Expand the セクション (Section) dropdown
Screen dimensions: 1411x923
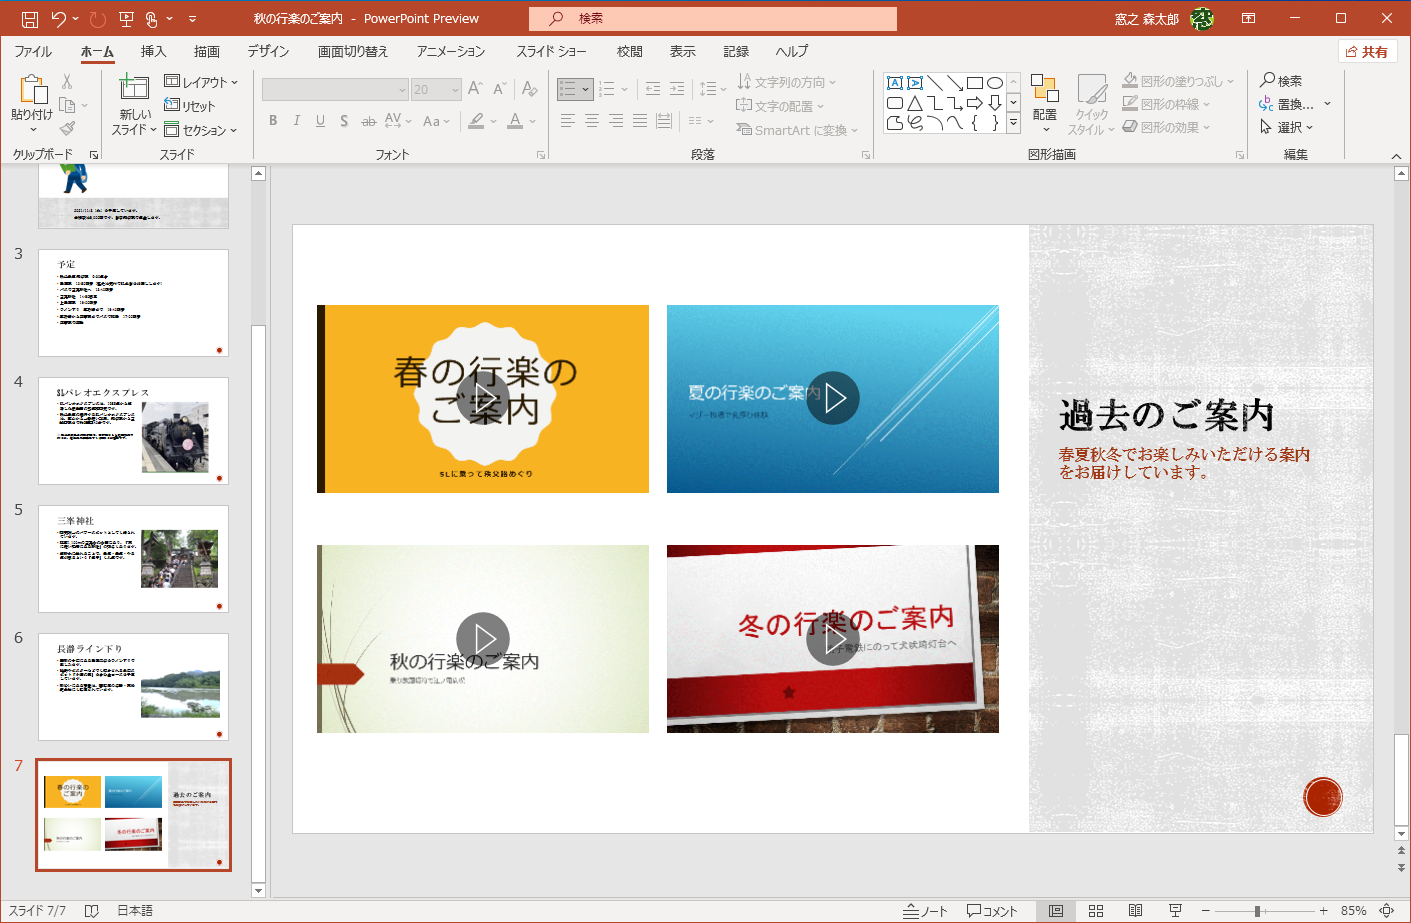click(201, 130)
